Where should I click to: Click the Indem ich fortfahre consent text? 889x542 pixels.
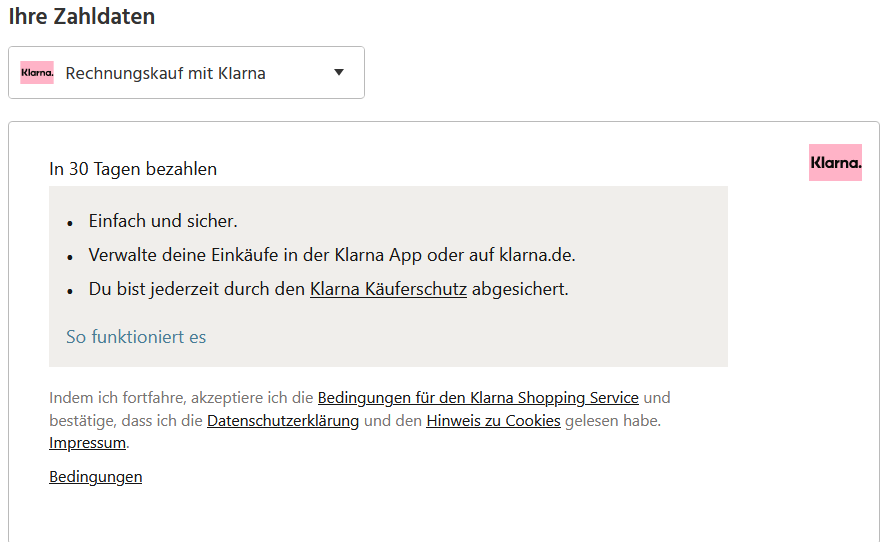[360, 420]
